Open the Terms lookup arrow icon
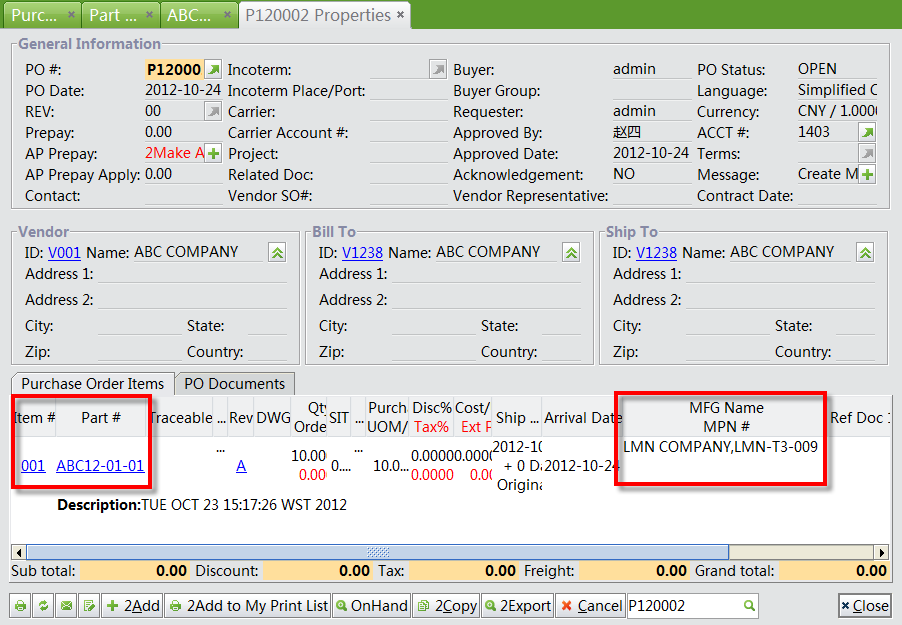Screen dimensions: 902x625 (866, 153)
